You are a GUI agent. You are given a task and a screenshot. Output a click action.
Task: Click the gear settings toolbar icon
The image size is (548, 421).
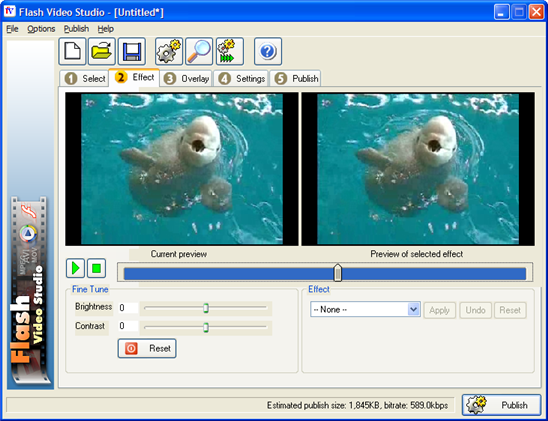(169, 52)
